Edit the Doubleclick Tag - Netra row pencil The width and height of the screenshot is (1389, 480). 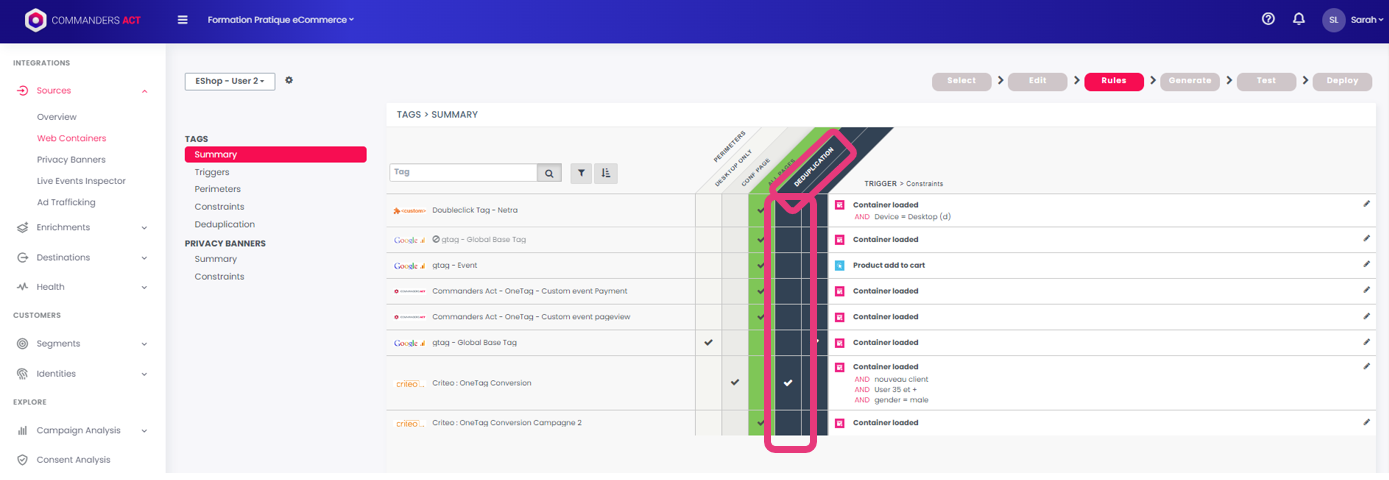click(x=1366, y=204)
